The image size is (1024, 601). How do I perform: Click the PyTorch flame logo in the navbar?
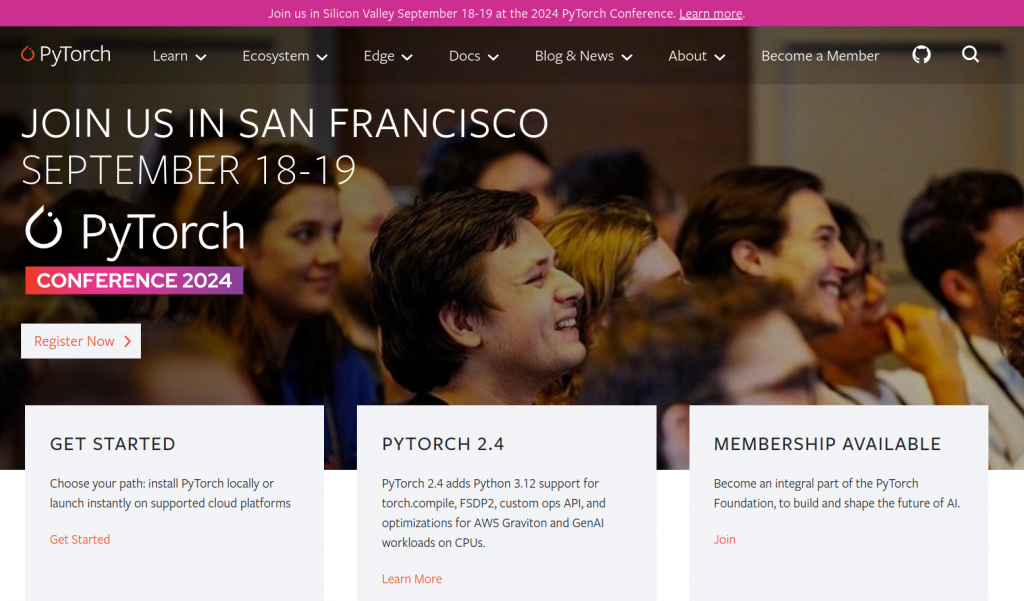(27, 54)
